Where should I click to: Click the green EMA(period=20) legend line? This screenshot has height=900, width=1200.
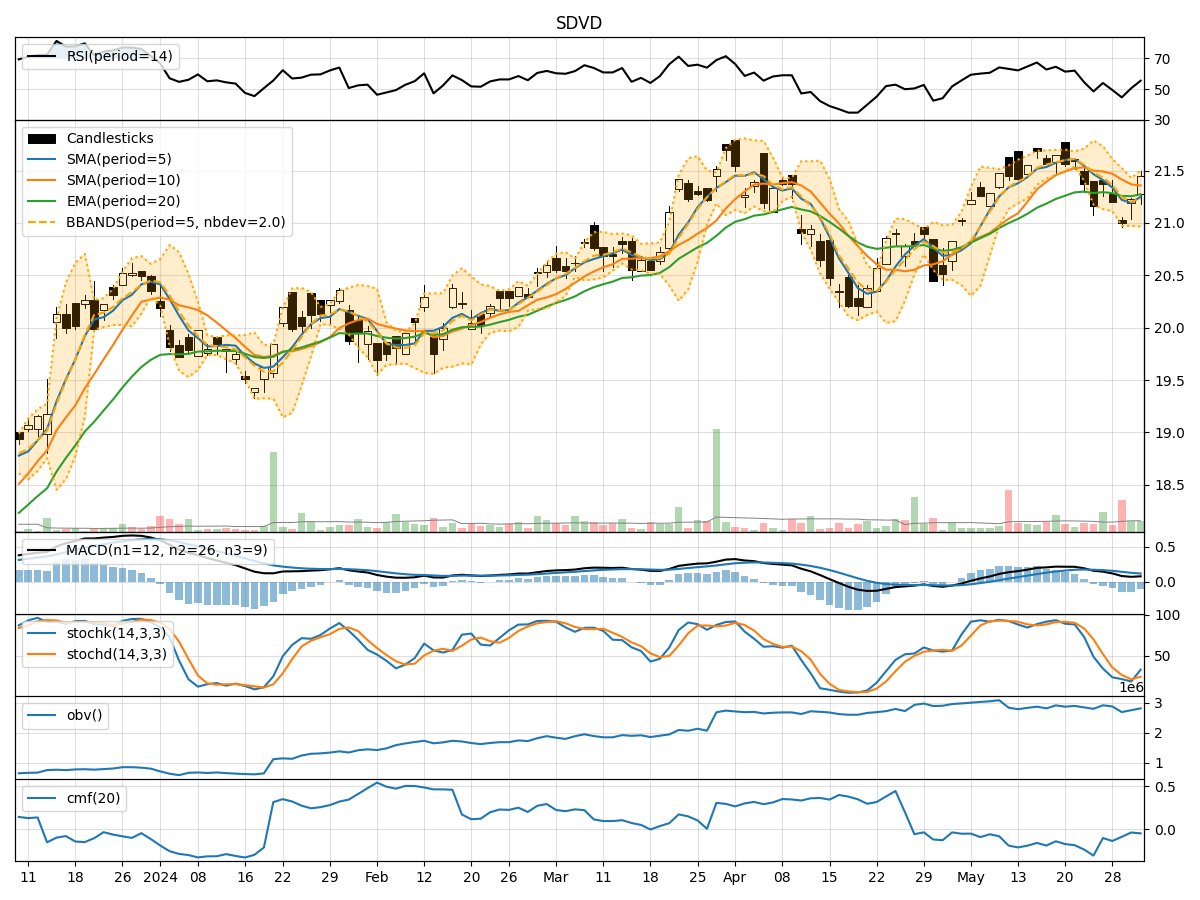(42, 202)
